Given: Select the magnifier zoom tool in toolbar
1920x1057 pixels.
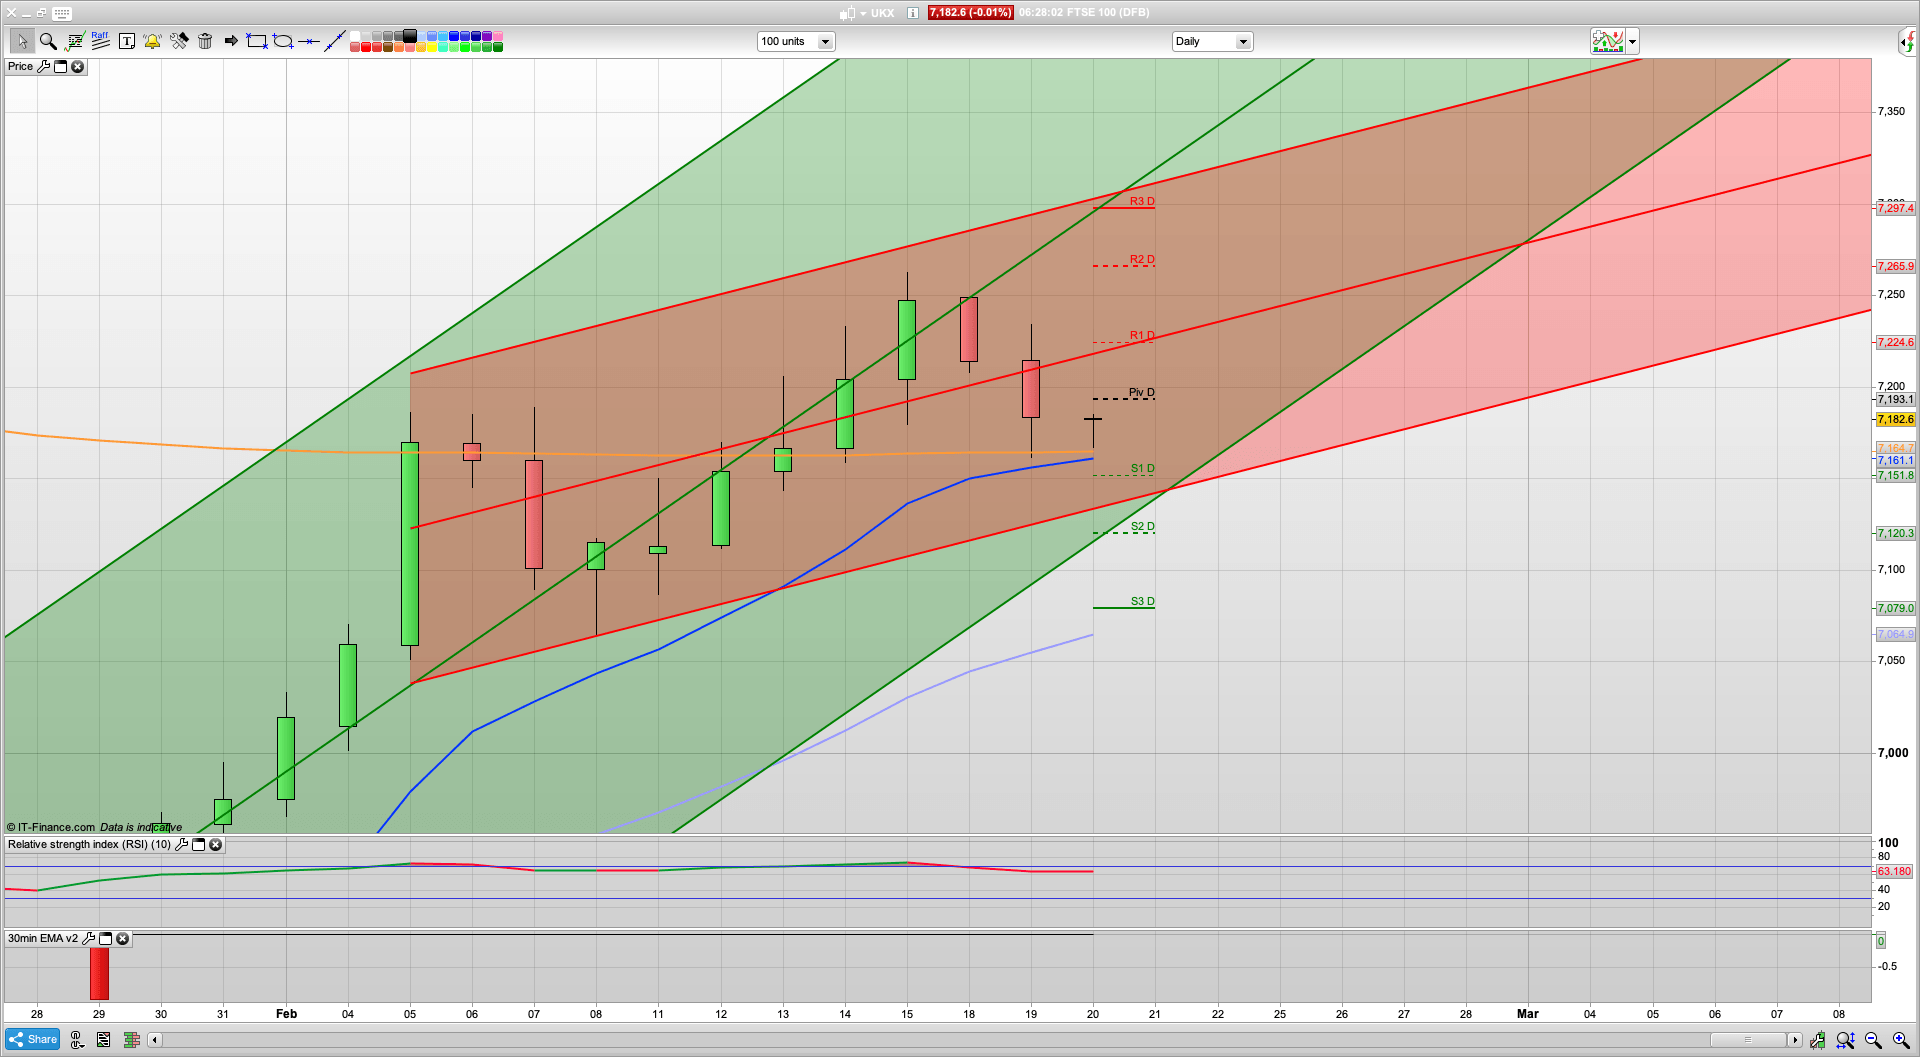Looking at the screenshot, I should pos(48,41).
